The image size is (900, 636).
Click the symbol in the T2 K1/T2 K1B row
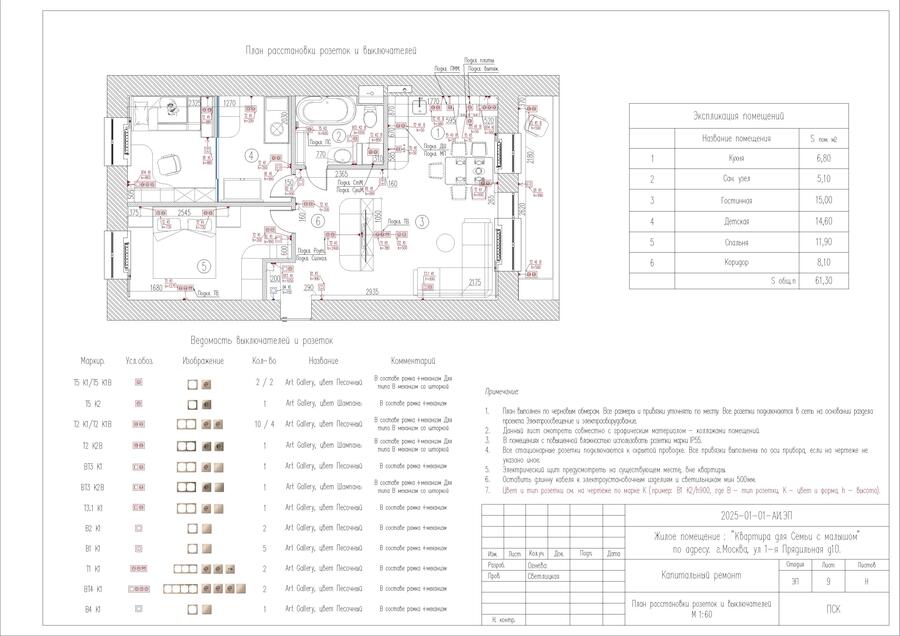click(138, 424)
